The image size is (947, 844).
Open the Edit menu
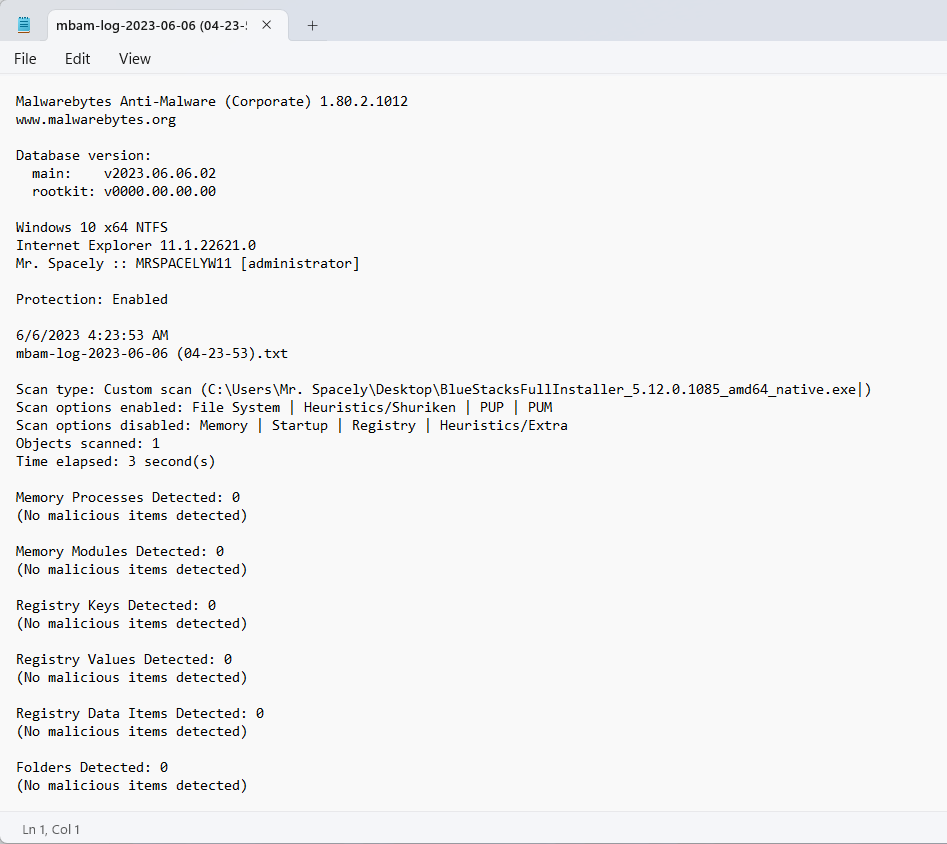(77, 59)
